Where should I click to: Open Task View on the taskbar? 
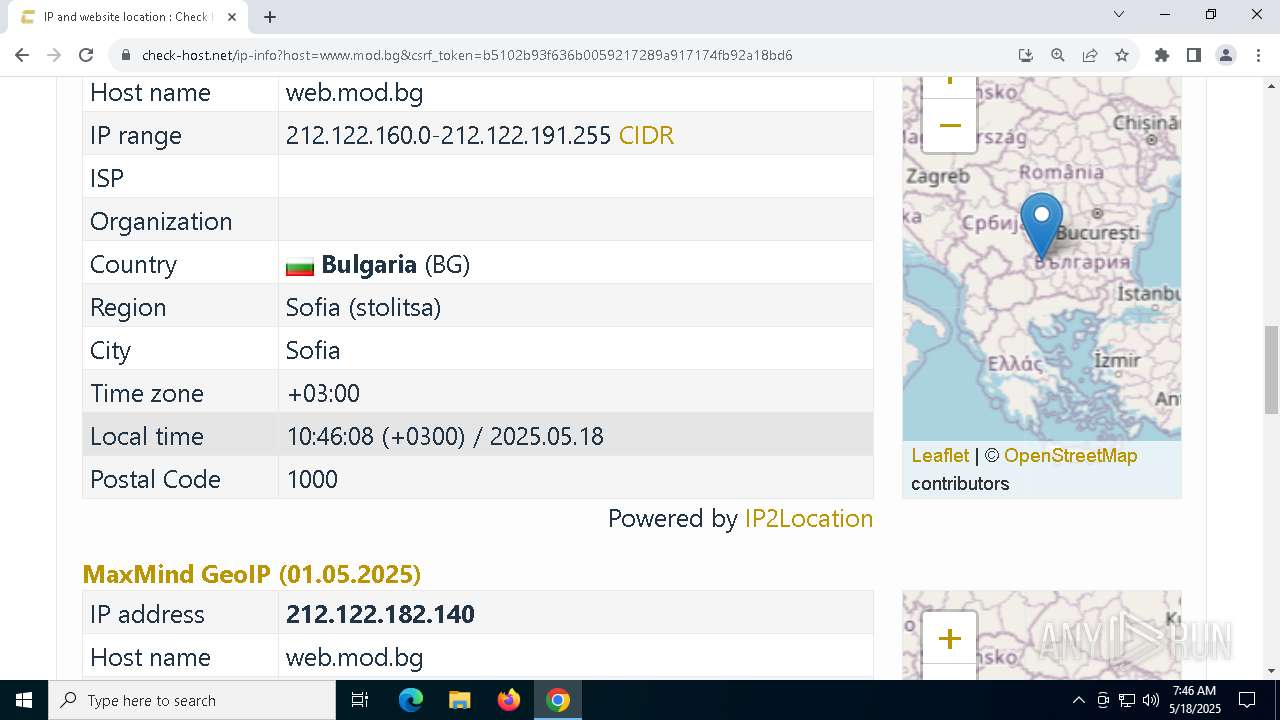pos(360,700)
